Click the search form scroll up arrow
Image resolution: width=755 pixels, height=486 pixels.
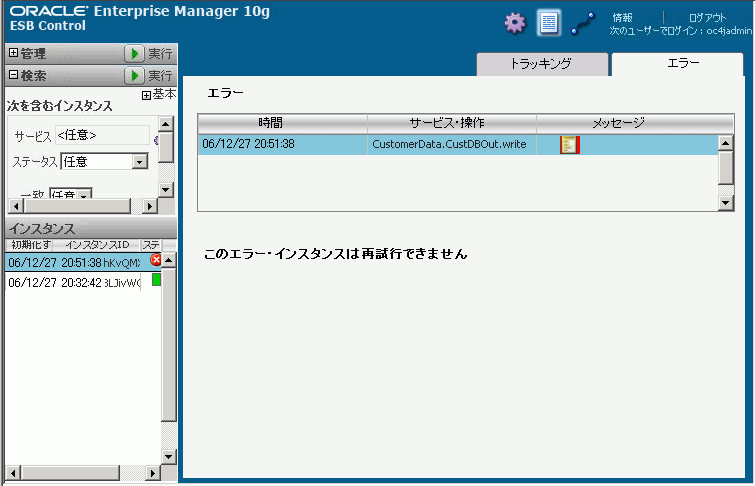click(165, 124)
